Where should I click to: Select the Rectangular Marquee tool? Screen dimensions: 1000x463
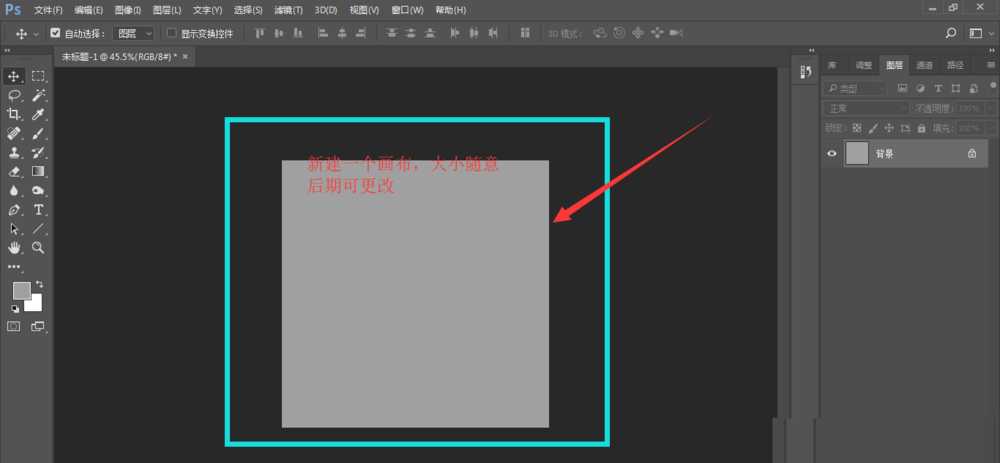[38, 76]
